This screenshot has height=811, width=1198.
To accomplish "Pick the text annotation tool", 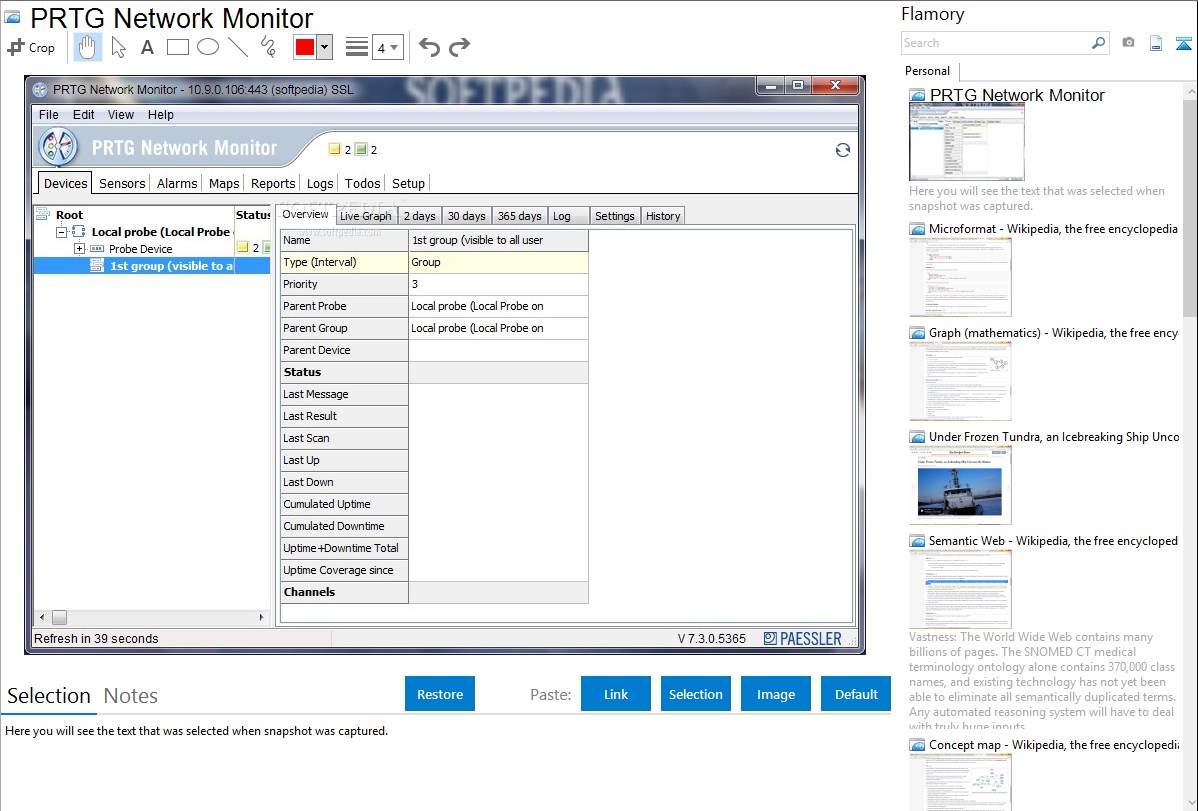I will pos(147,47).
